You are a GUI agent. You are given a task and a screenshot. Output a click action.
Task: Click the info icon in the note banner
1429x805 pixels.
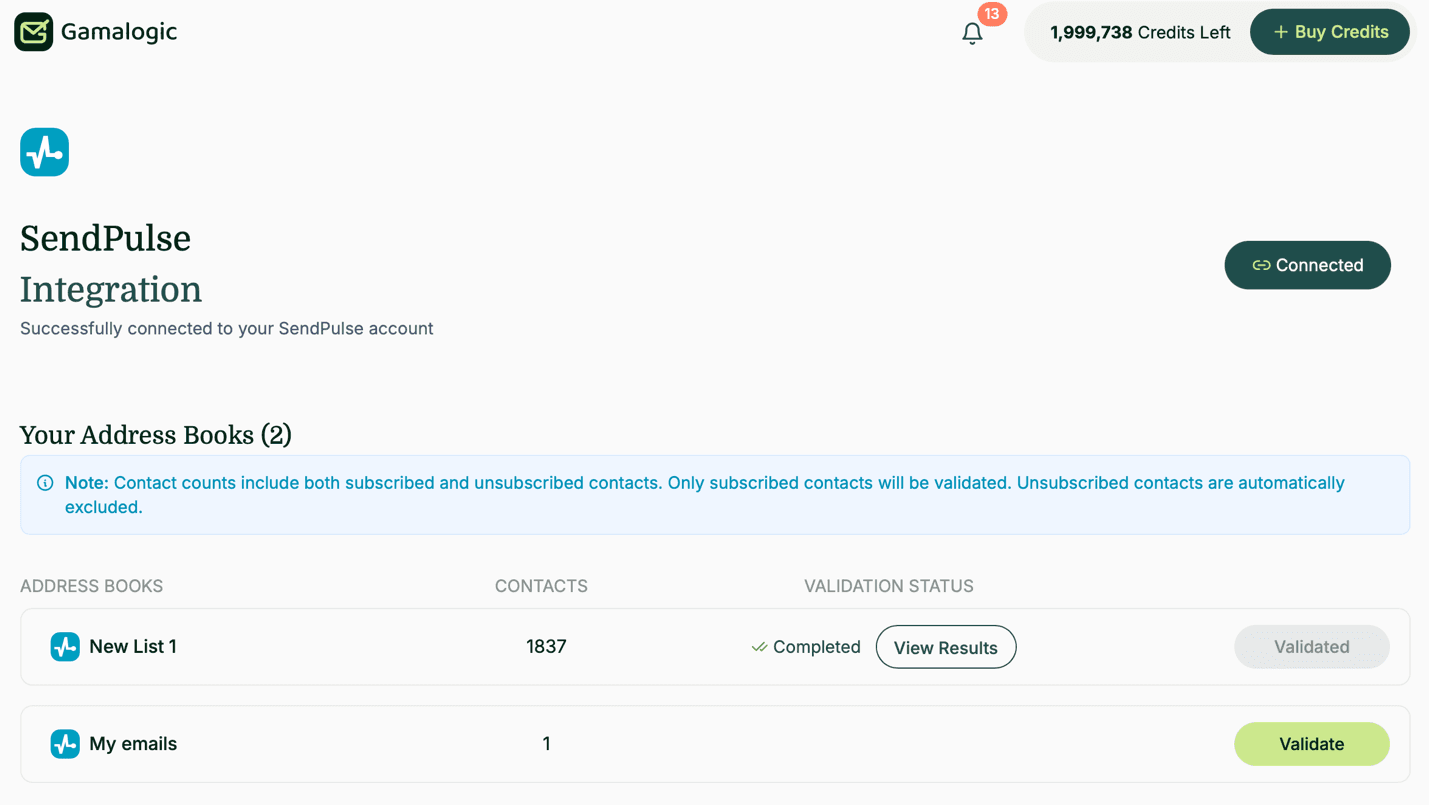(45, 482)
